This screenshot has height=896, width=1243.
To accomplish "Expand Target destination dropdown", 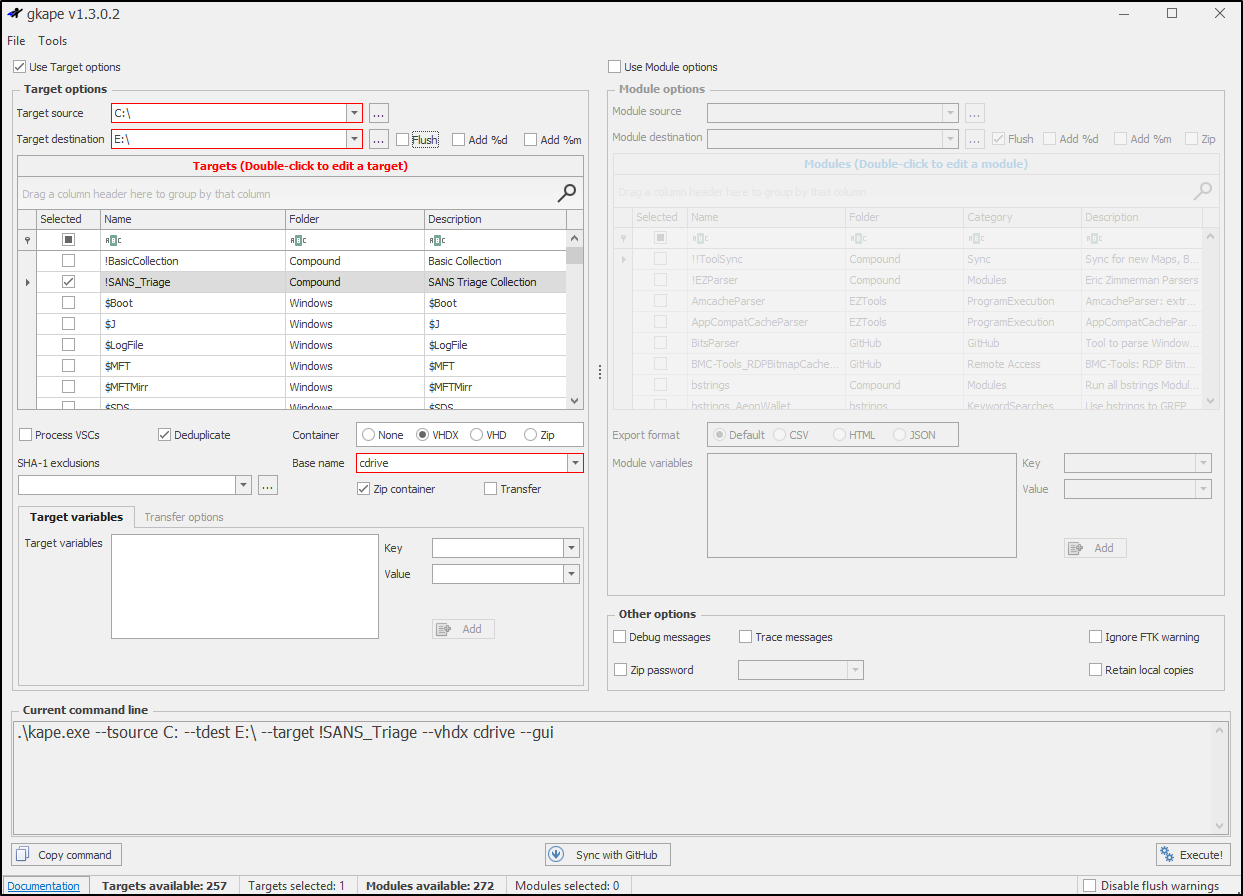I will (x=354, y=139).
